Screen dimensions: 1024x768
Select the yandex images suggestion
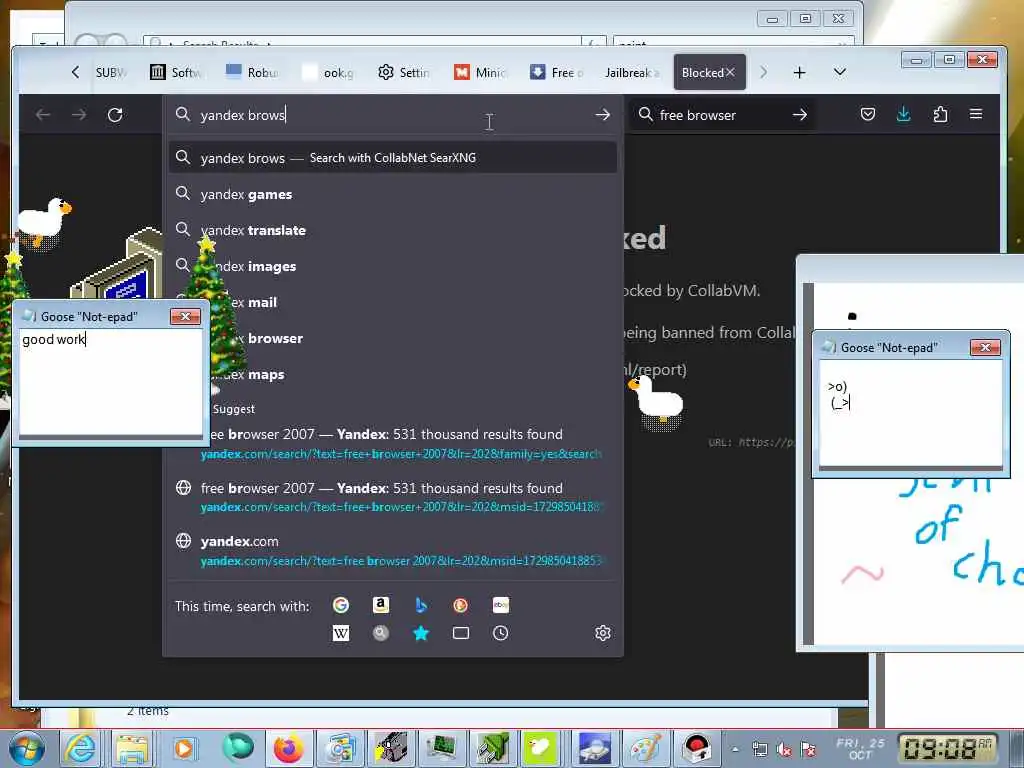click(392, 266)
